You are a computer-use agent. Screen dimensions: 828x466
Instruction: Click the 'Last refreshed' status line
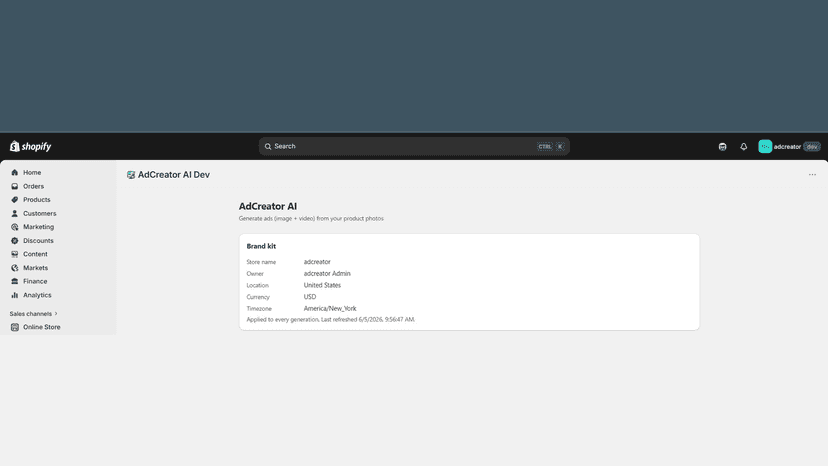[331, 320]
